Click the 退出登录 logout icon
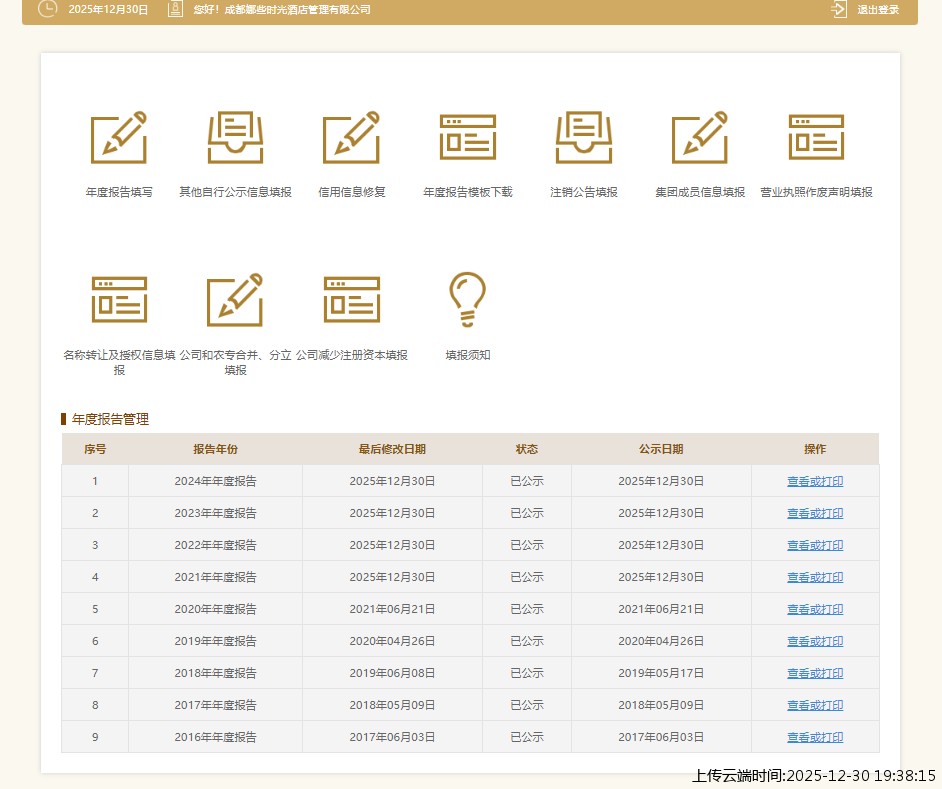 838,9
